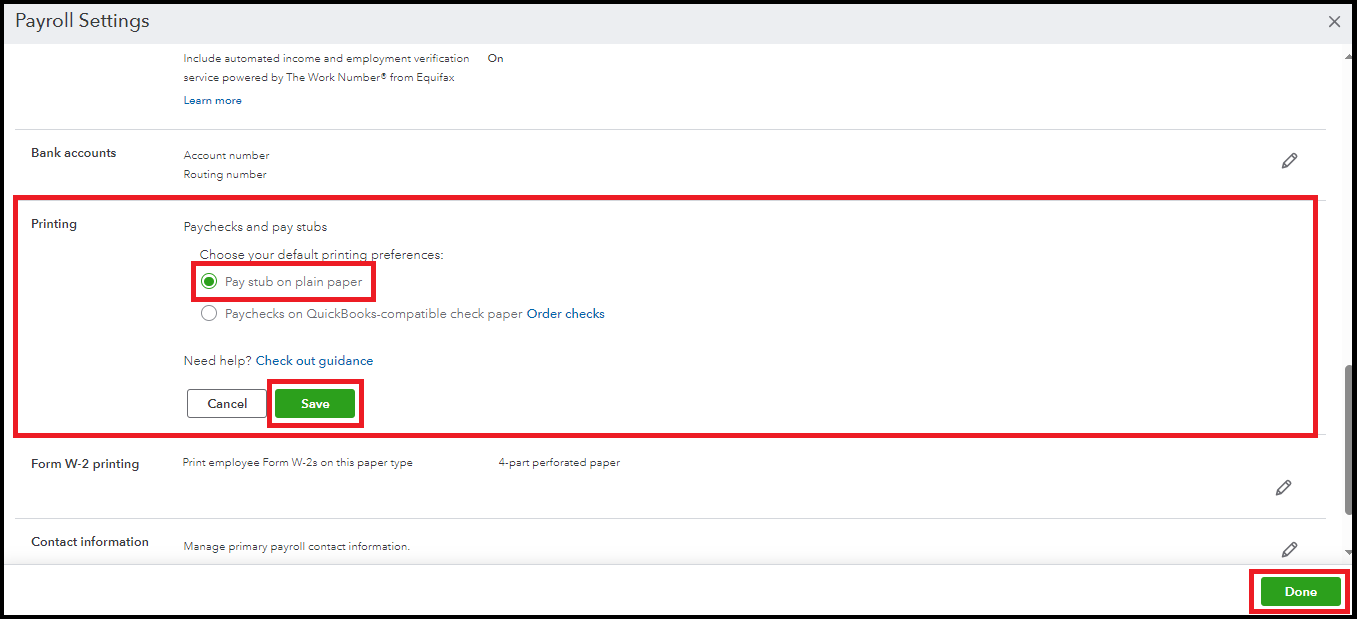Click the Form W-2 printing heading
The height and width of the screenshot is (619, 1357).
pos(85,464)
